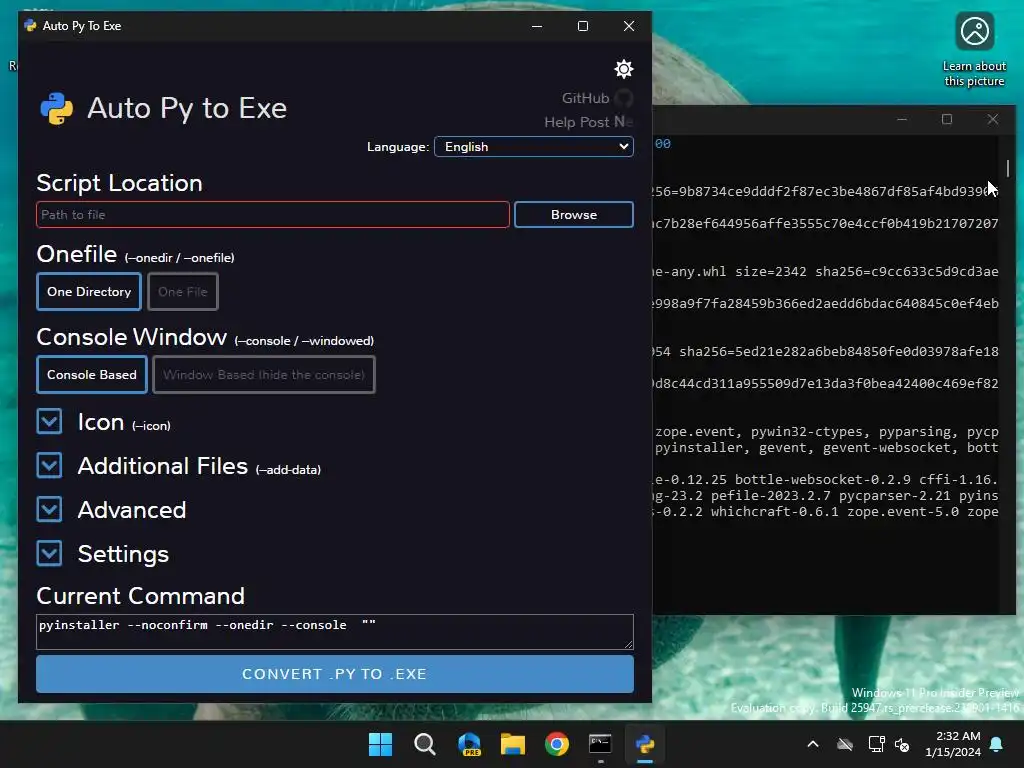Viewport: 1024px width, 768px height.
Task: Click the Auto Py to Exe taskbar icon
Action: click(645, 744)
